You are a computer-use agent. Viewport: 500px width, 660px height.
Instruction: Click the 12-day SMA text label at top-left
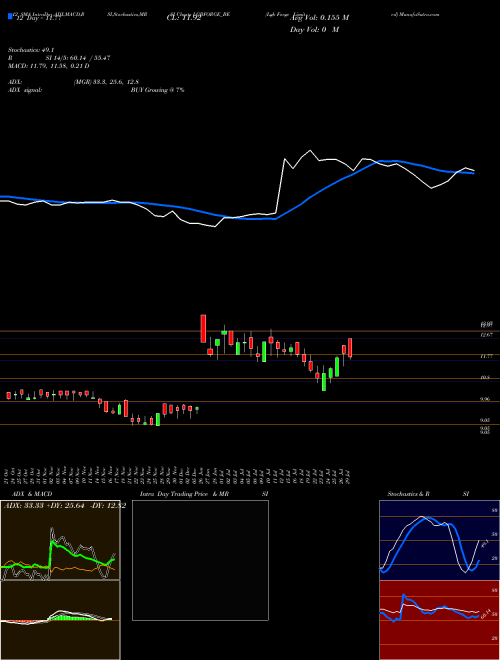38,18
